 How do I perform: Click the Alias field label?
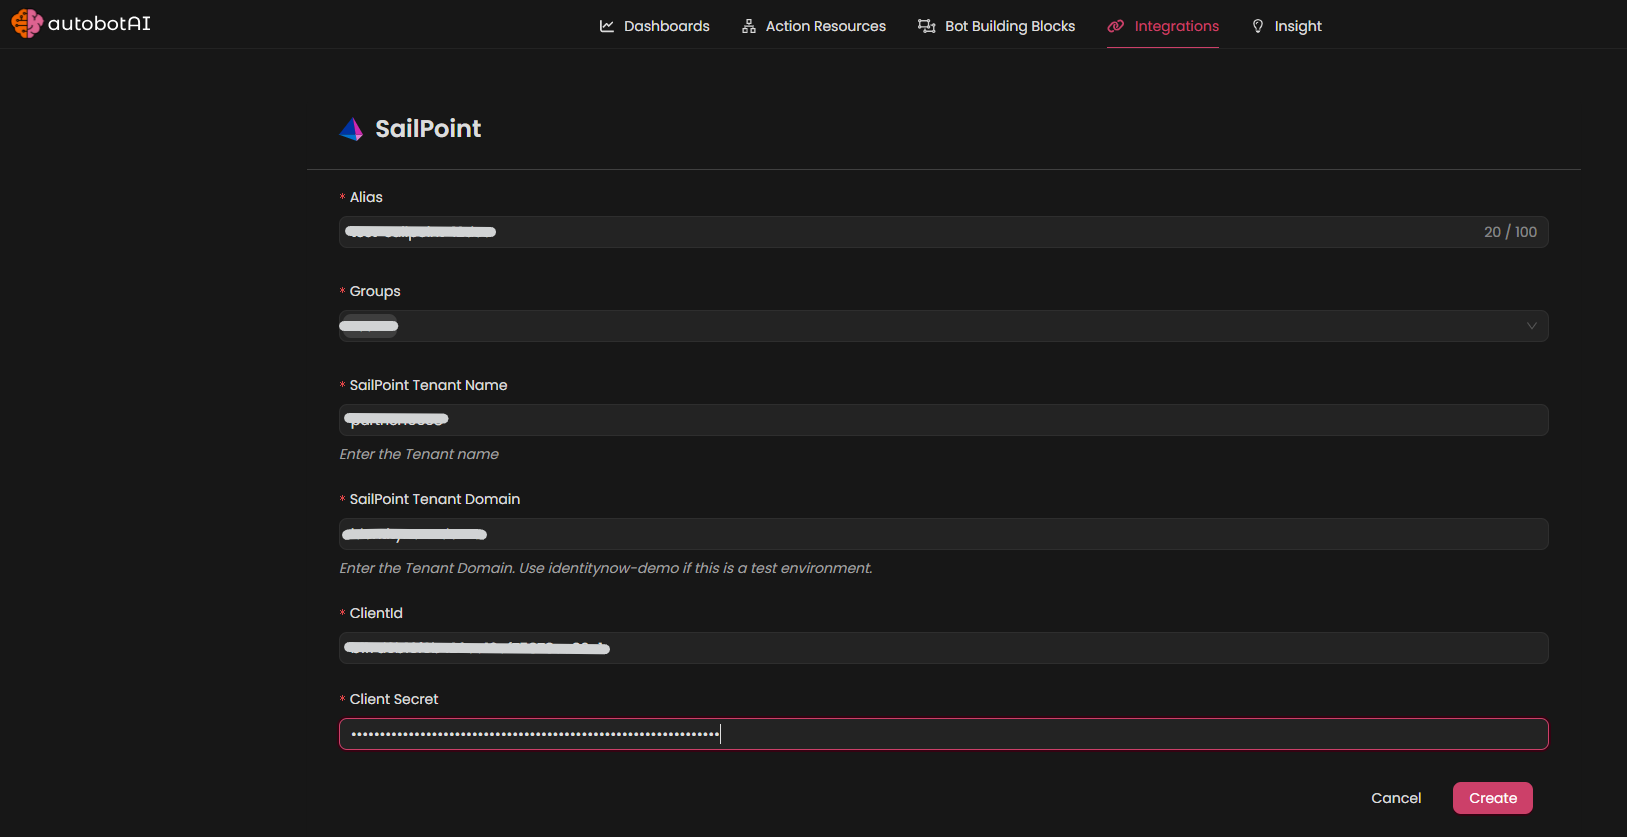(366, 197)
